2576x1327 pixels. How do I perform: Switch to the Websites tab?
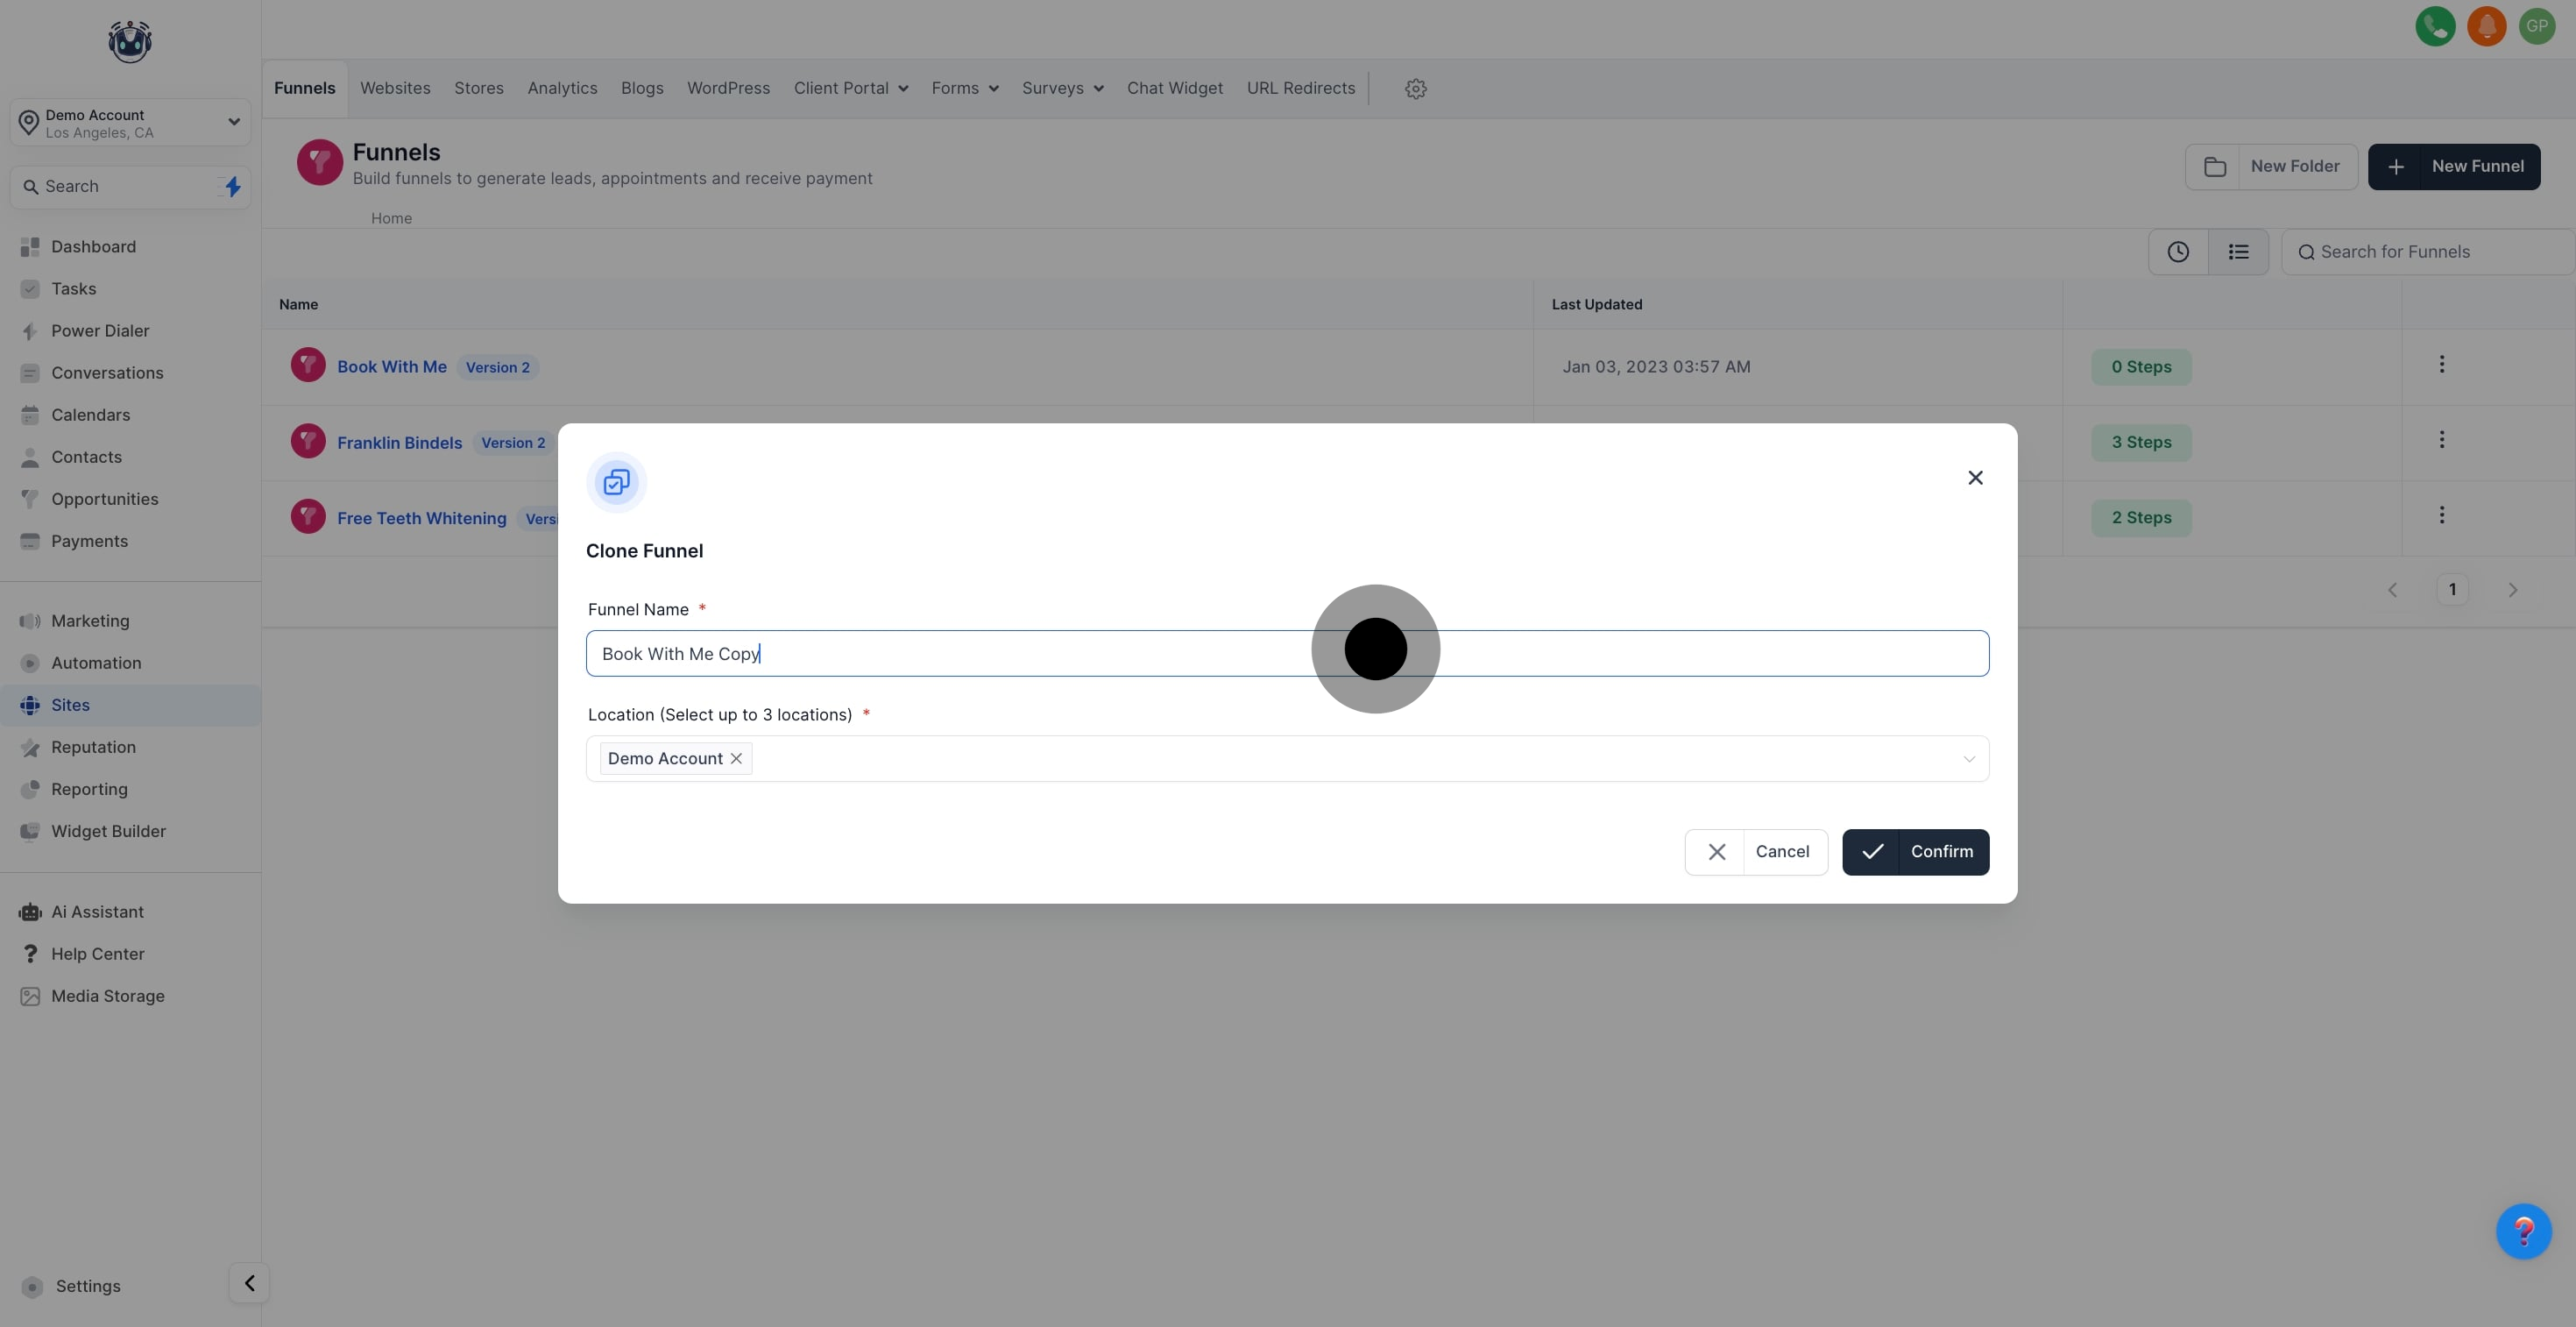click(x=395, y=88)
